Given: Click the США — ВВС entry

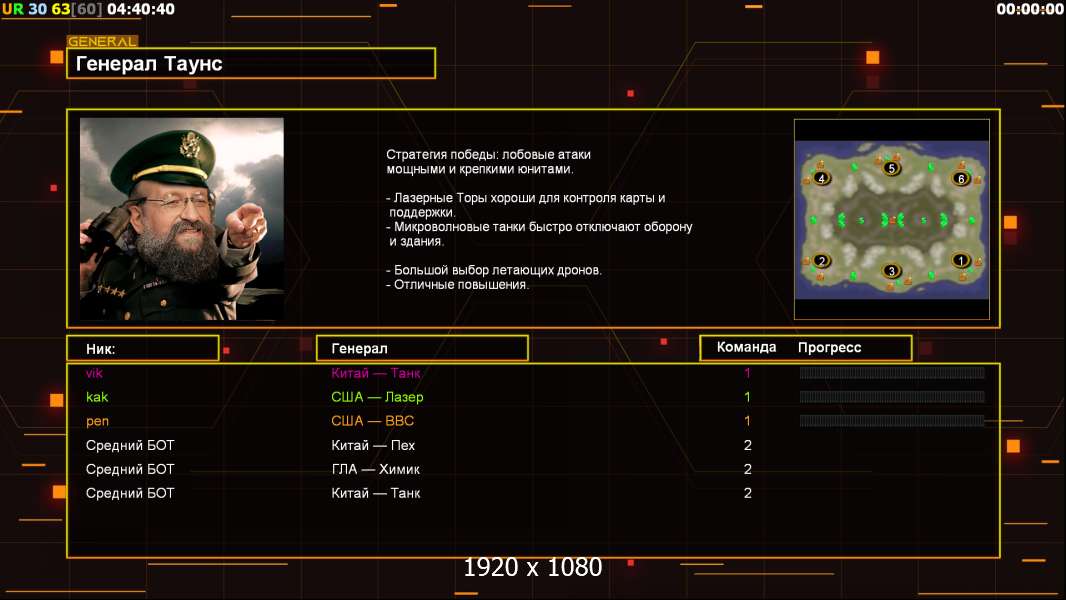Looking at the screenshot, I should 373,421.
